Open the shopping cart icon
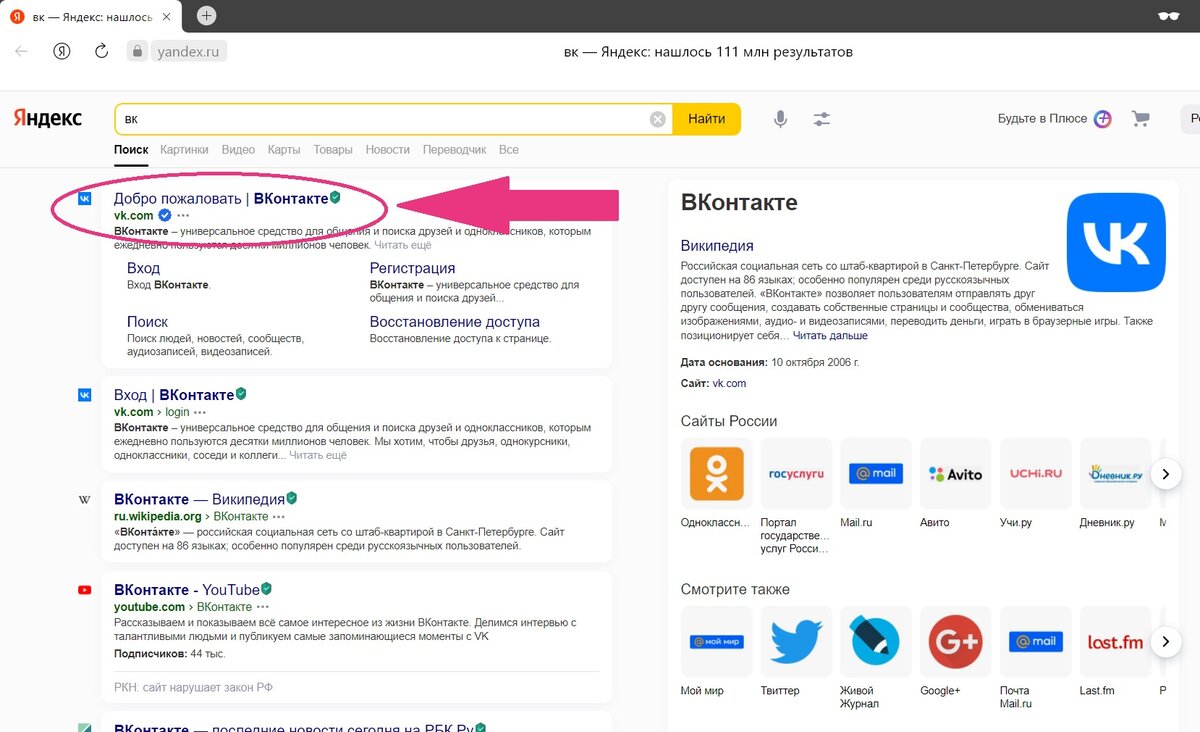1200x732 pixels. click(1140, 118)
